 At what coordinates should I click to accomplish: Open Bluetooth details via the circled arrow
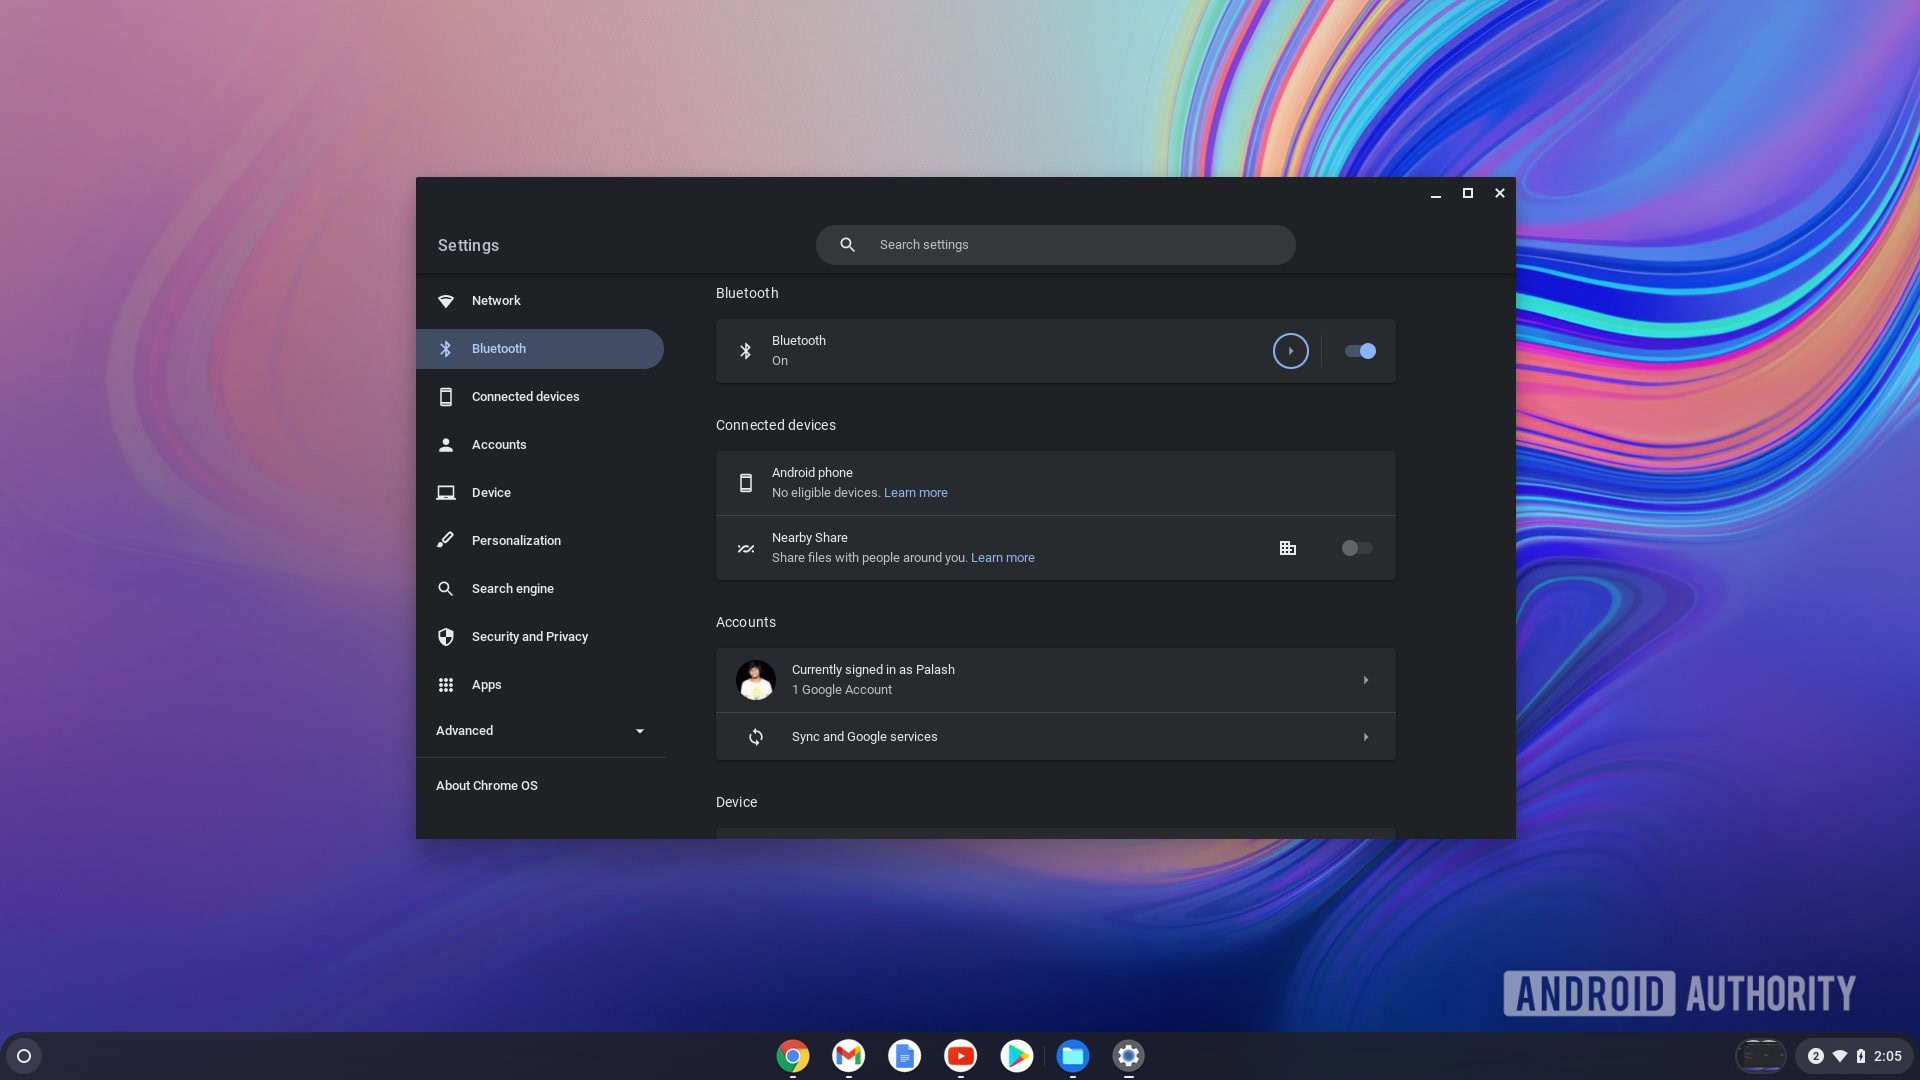point(1290,351)
